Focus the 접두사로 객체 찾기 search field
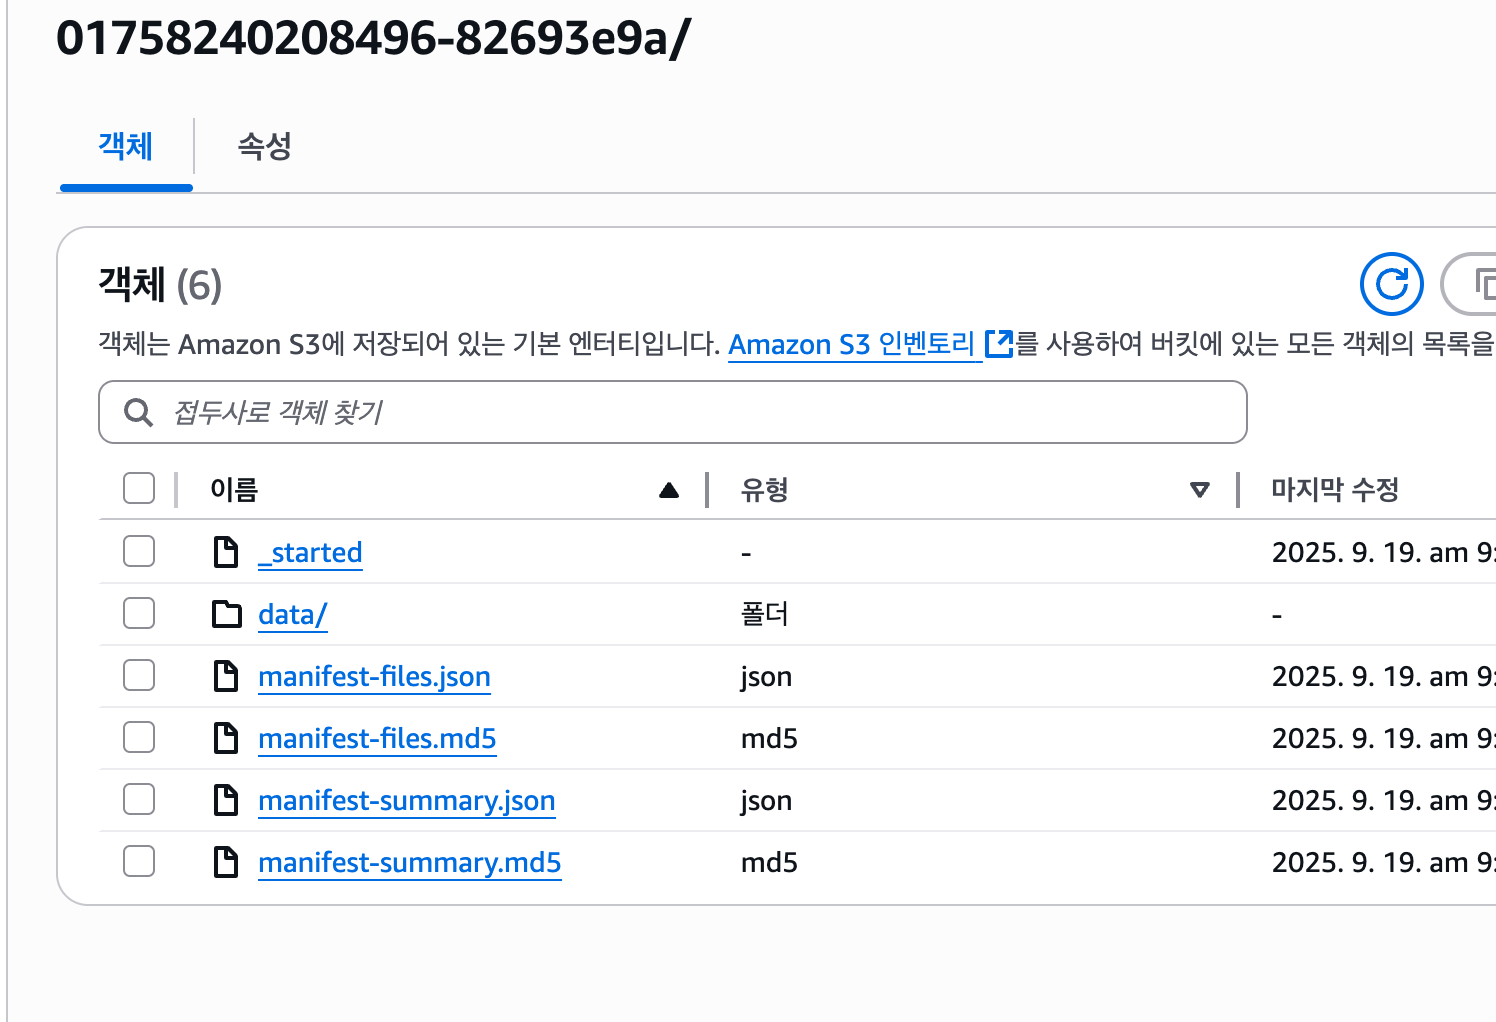The image size is (1496, 1022). [700, 412]
